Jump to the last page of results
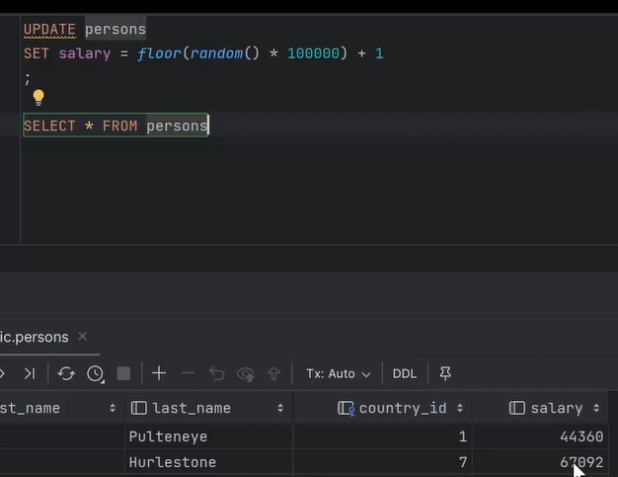The image size is (618, 477). [29, 373]
